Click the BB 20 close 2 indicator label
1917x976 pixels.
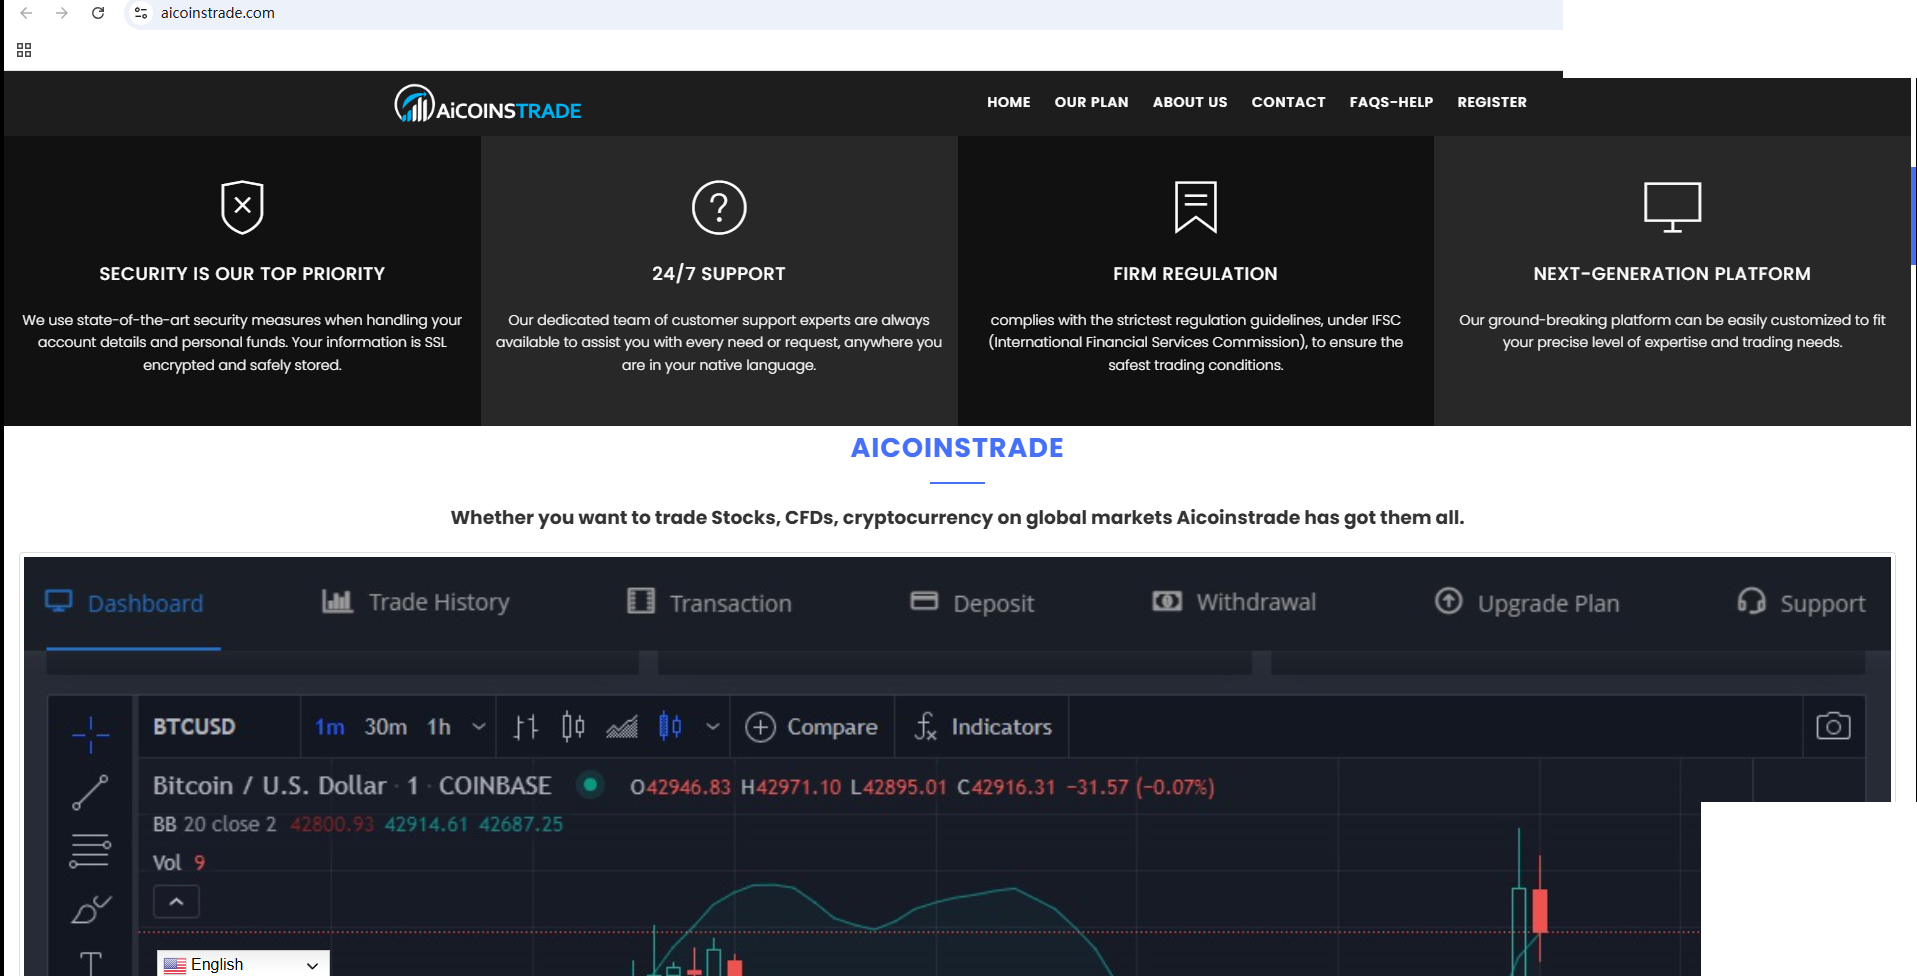point(214,825)
